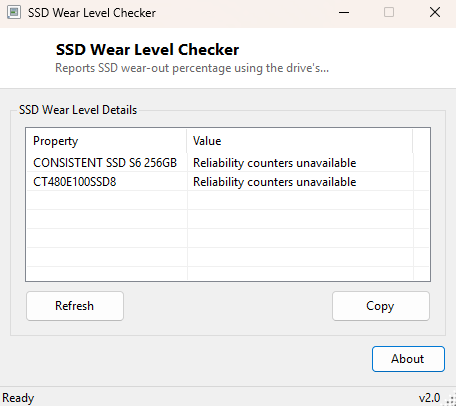Click the description text under the heading
Image resolution: width=456 pixels, height=406 pixels.
tap(192, 68)
